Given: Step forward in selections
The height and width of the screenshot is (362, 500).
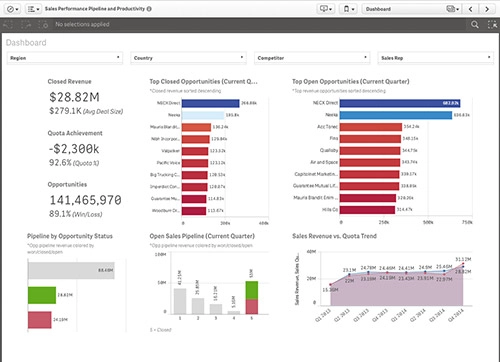Looking at the screenshot, I should 26,24.
